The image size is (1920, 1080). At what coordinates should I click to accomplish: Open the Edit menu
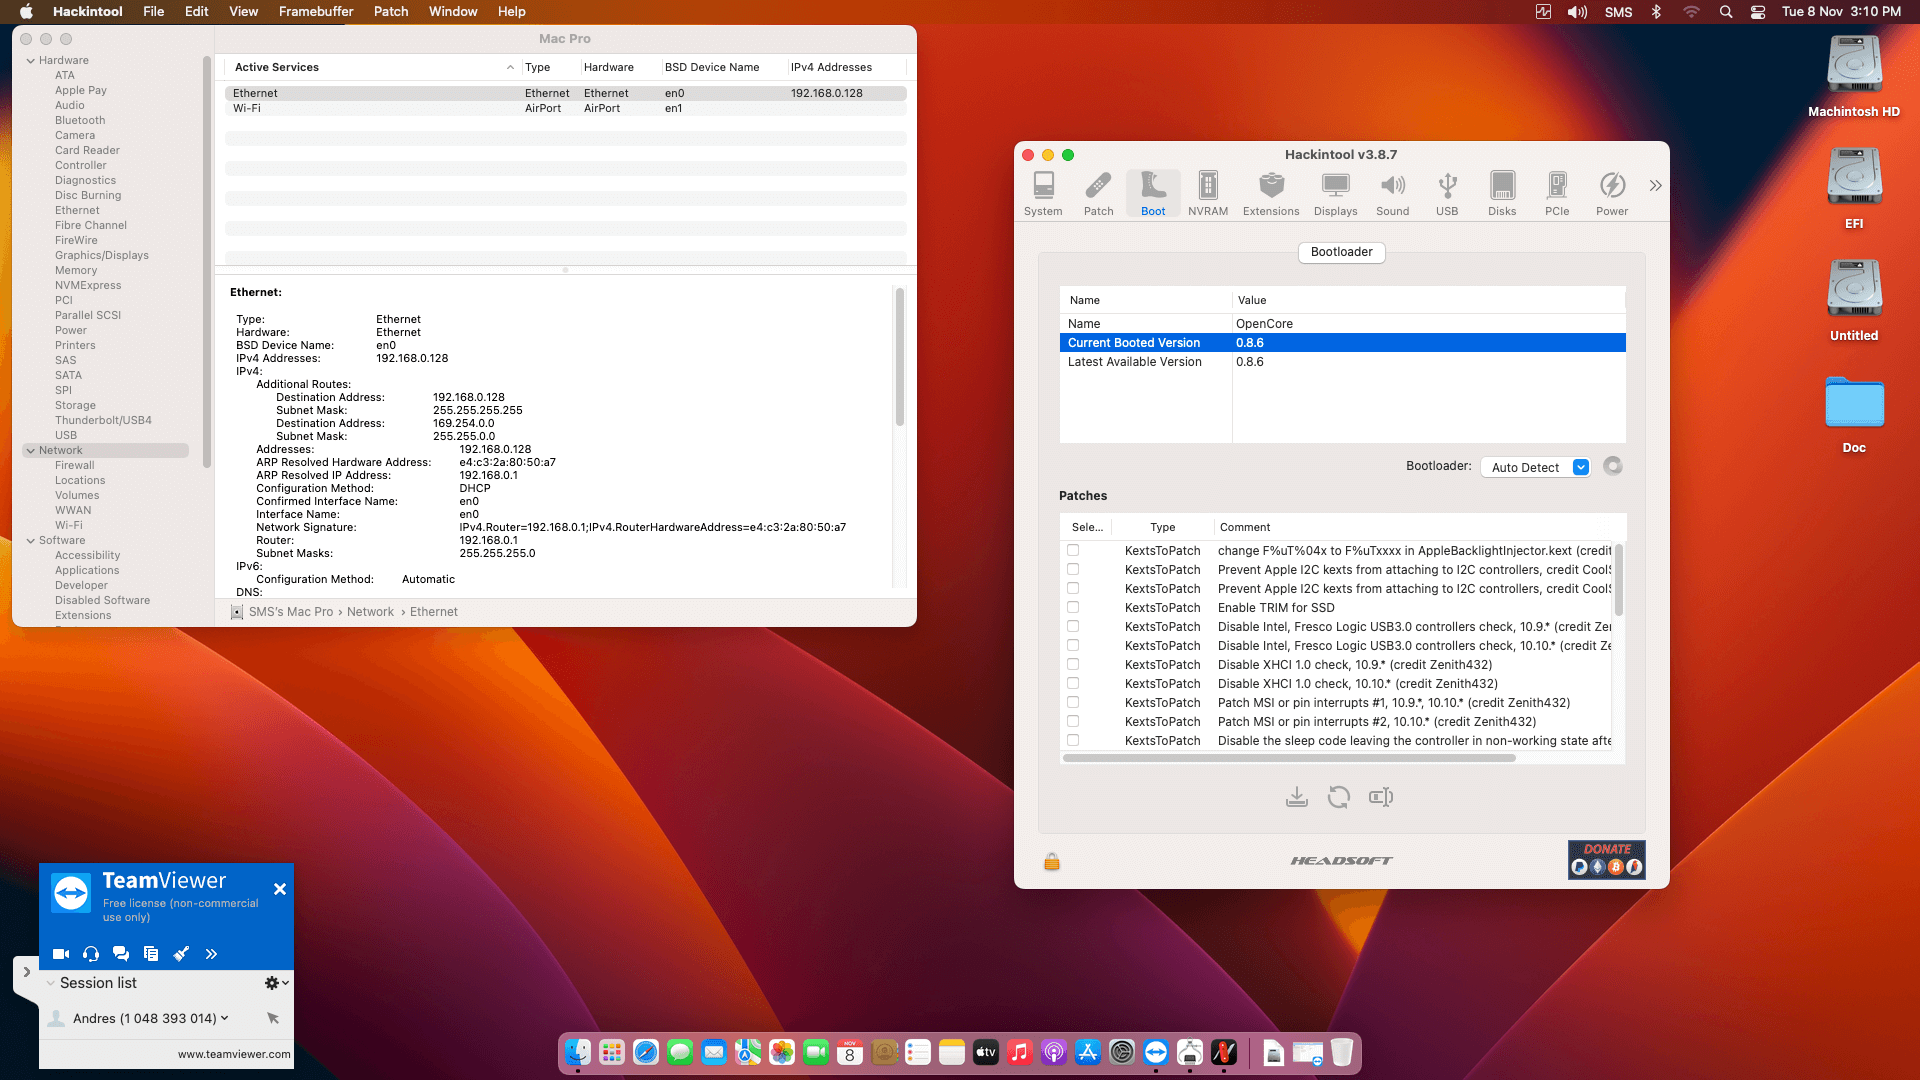coord(197,12)
